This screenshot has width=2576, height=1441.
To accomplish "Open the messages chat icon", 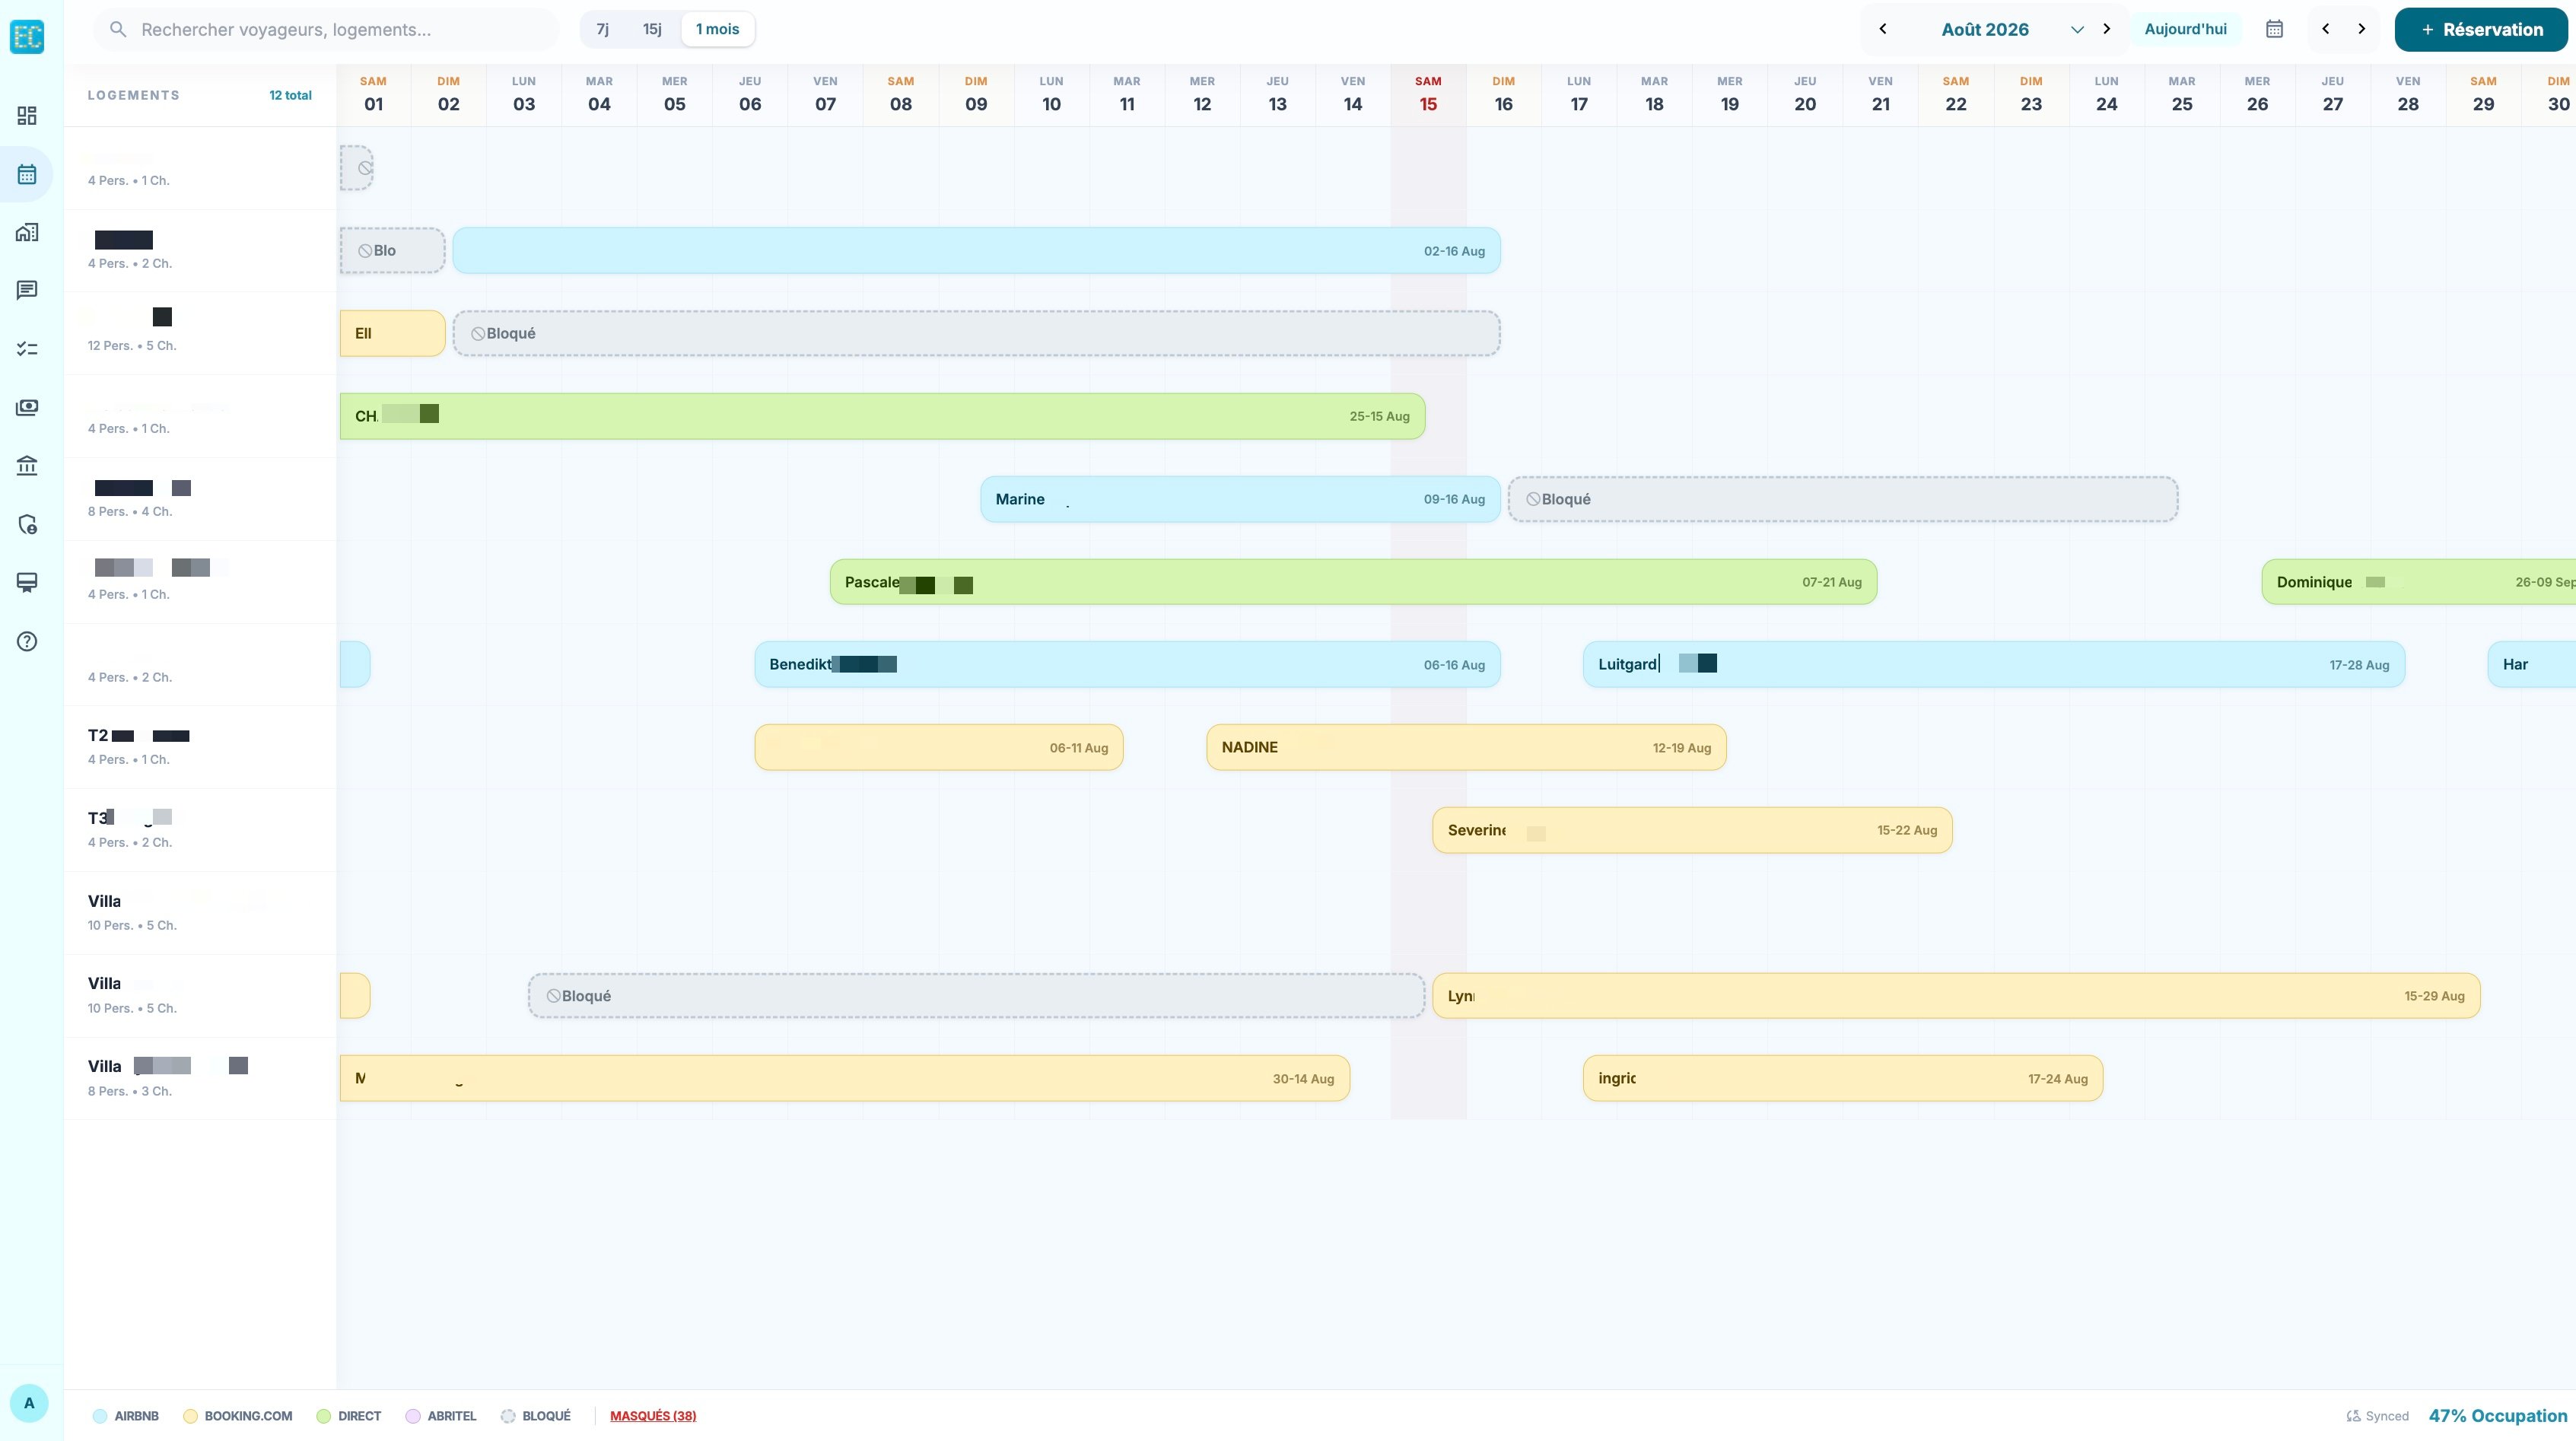I will coord(26,290).
